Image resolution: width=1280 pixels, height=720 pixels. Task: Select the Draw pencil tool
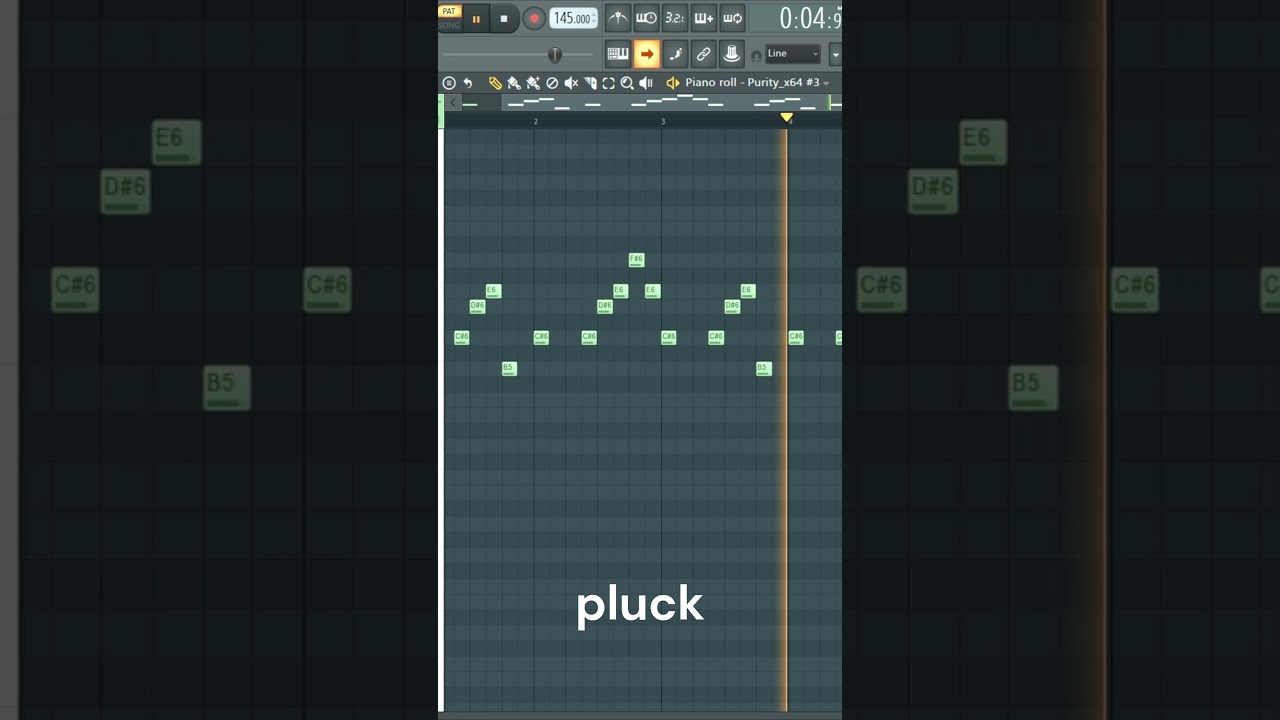(x=495, y=83)
